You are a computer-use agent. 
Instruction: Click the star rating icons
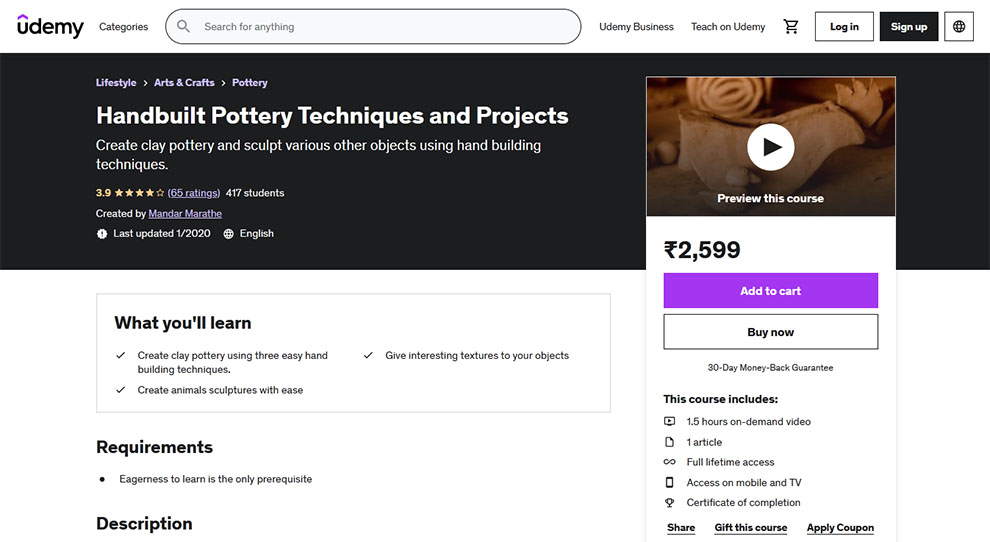pyautogui.click(x=139, y=193)
